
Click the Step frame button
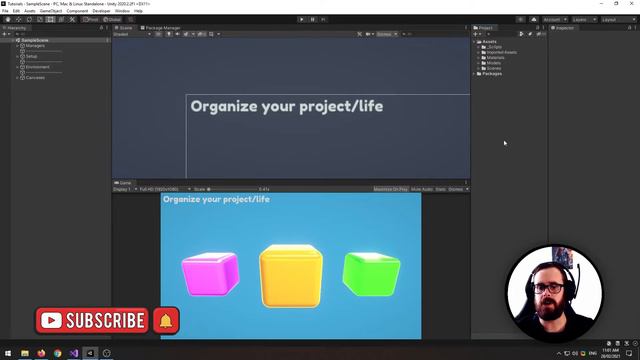click(324, 19)
